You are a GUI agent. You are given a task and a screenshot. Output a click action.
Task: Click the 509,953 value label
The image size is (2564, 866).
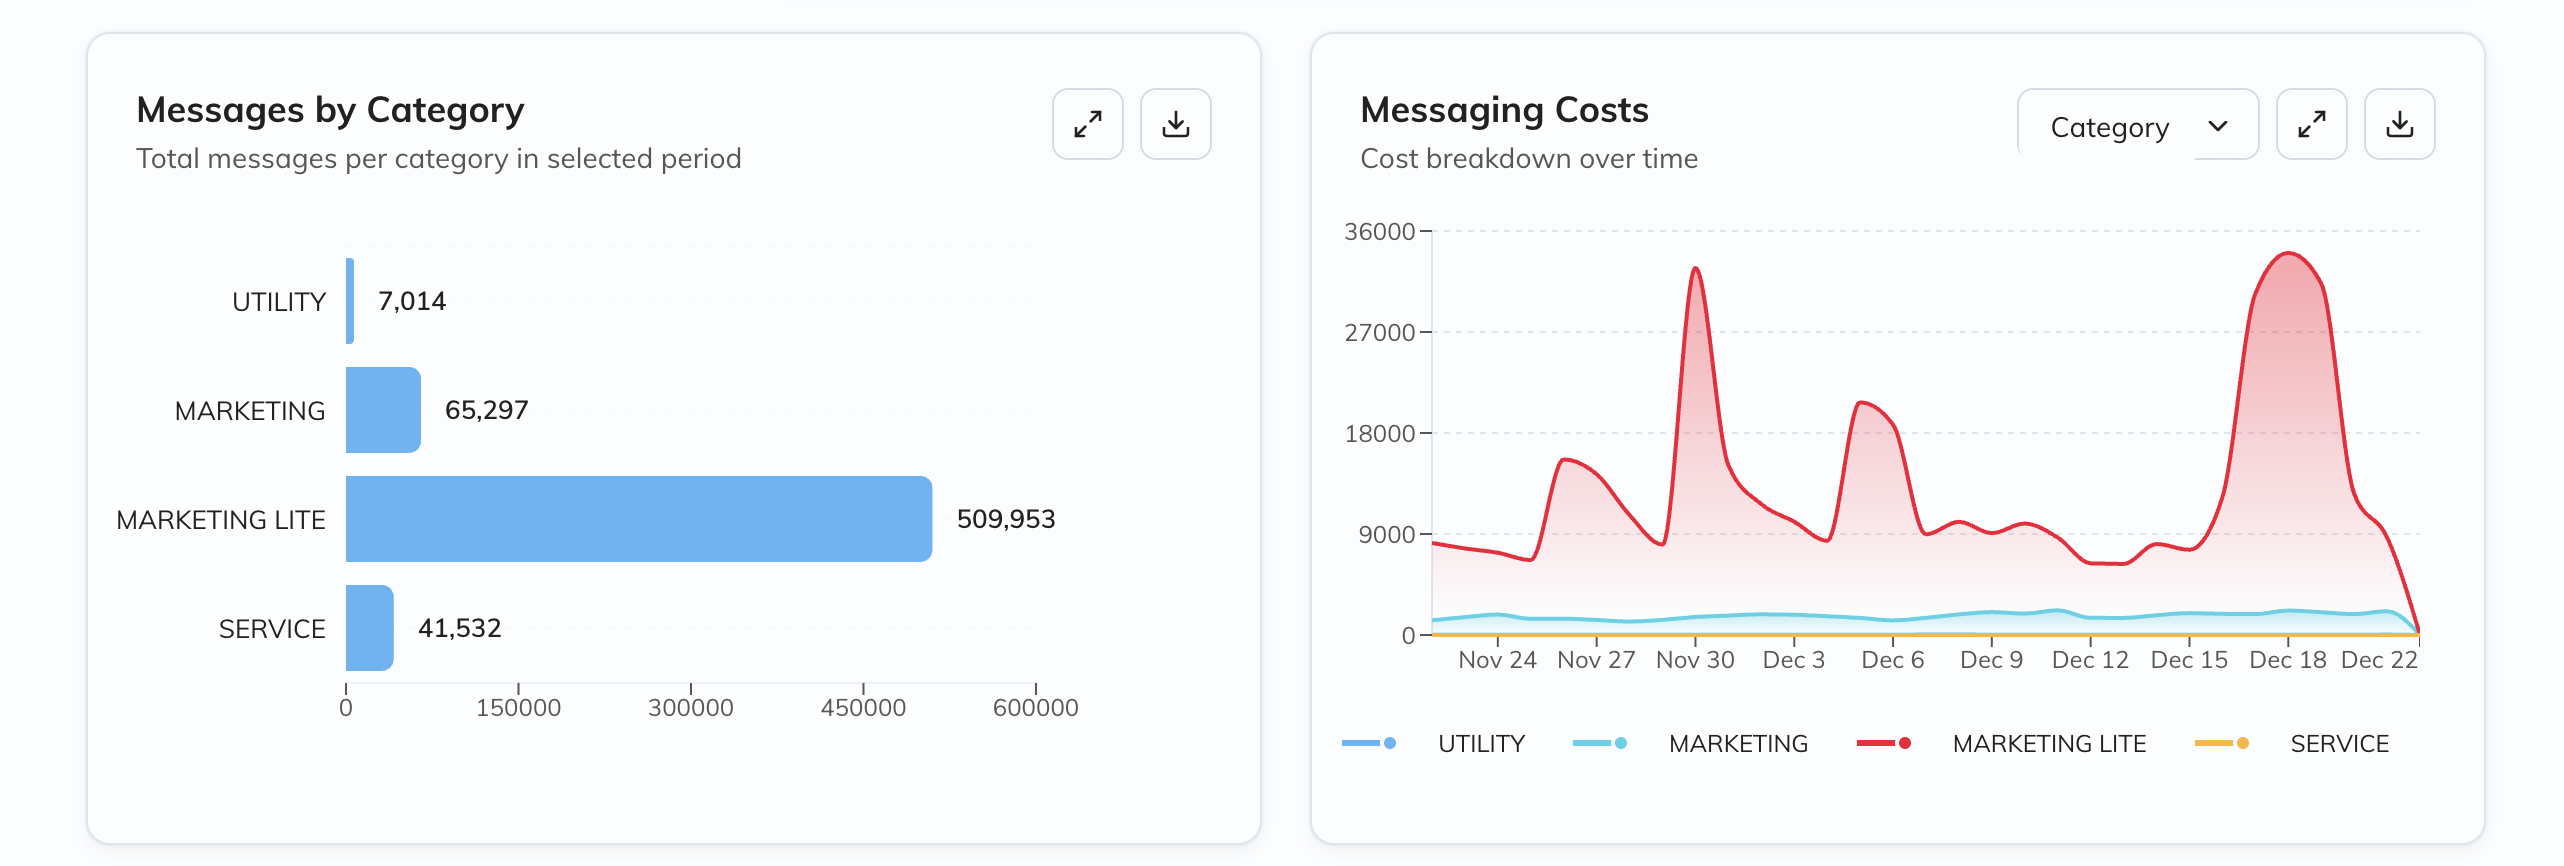coord(1005,519)
